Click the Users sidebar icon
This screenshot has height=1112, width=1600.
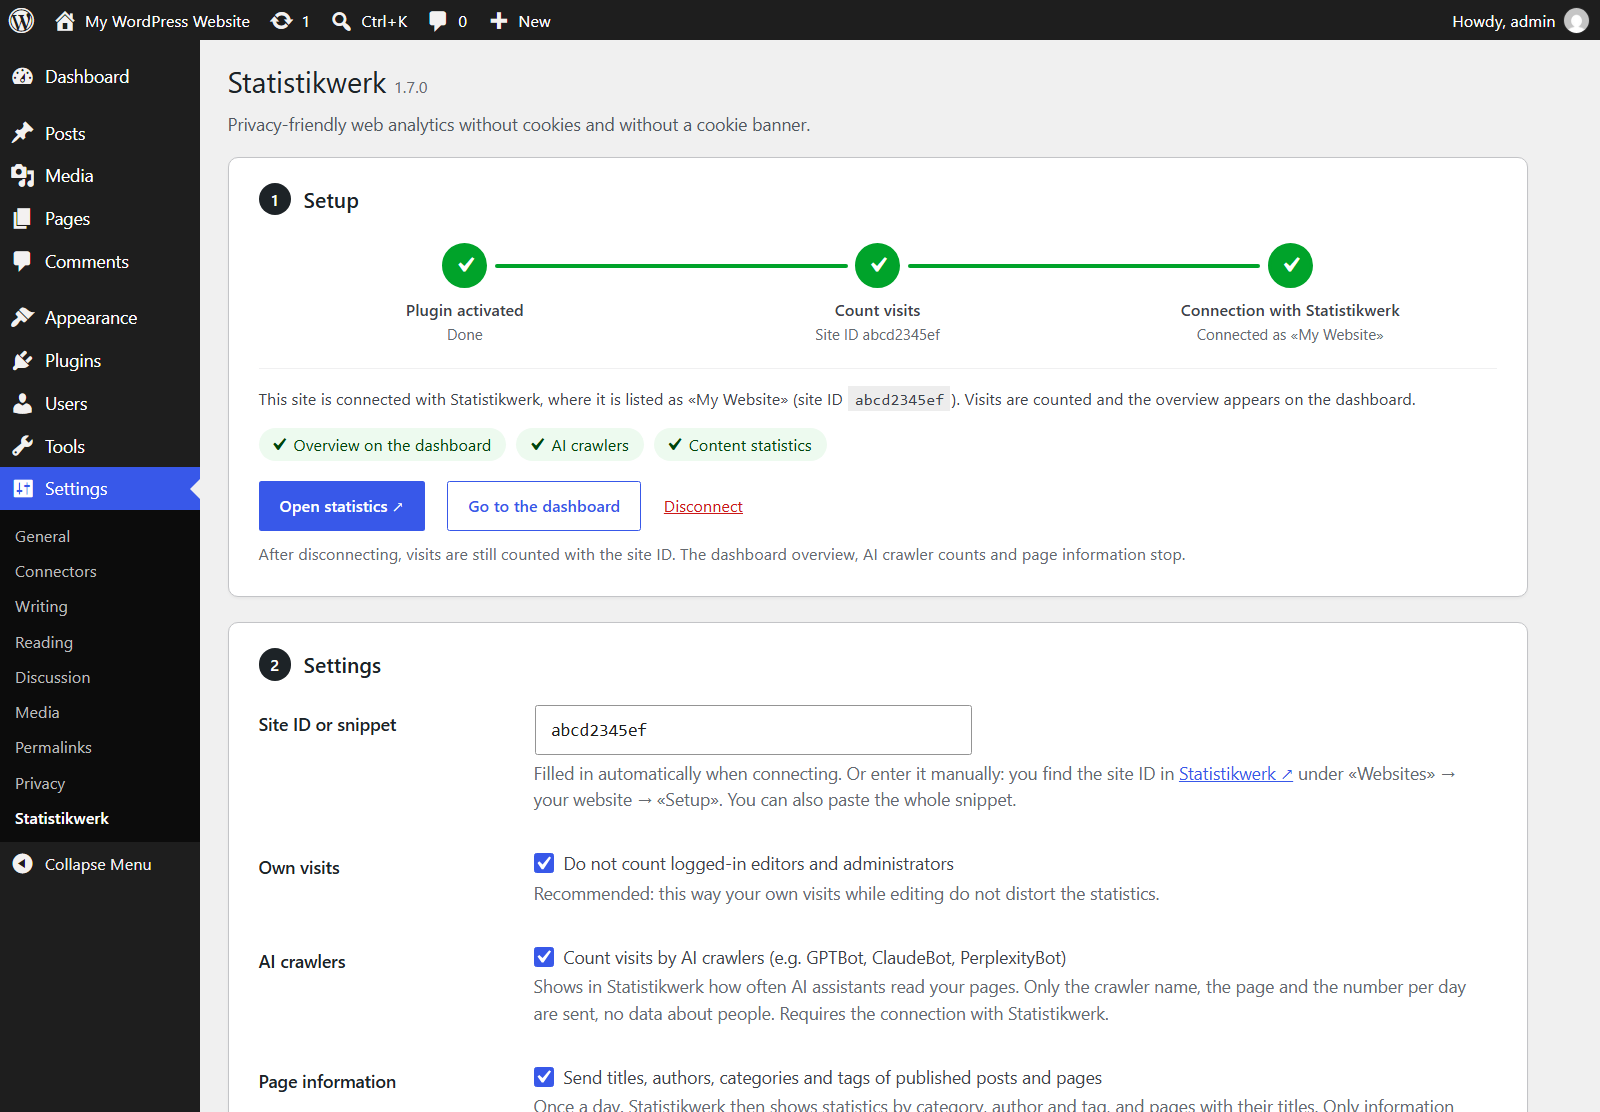point(22,404)
